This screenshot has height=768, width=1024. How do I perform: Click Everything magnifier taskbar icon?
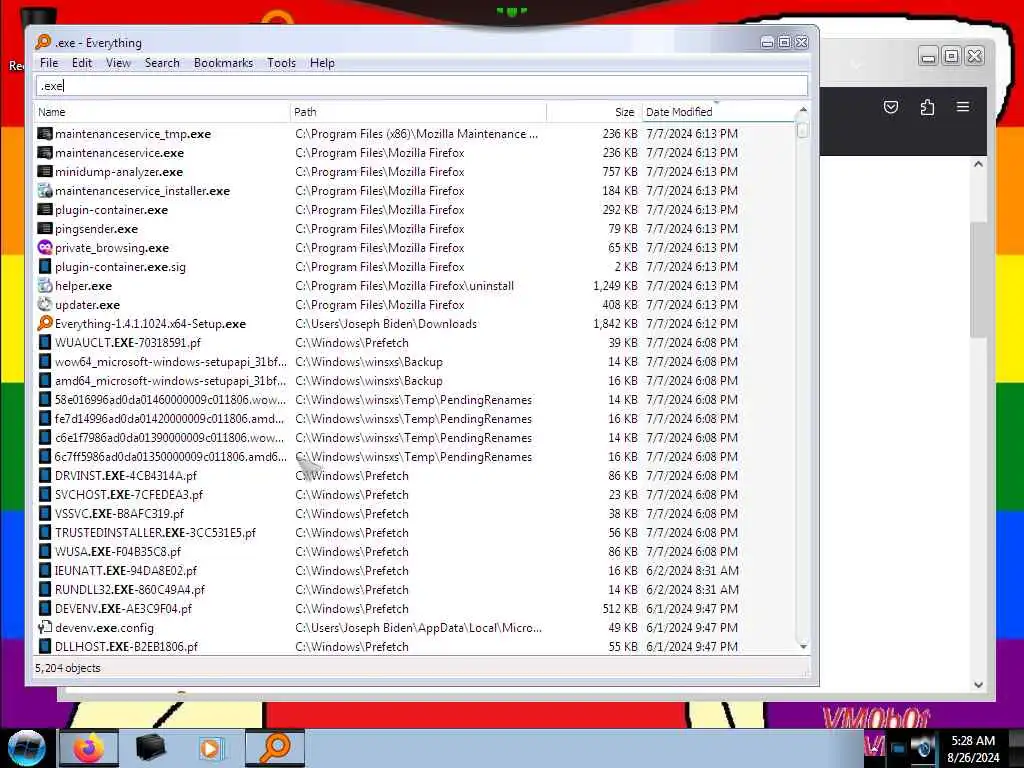click(x=275, y=748)
